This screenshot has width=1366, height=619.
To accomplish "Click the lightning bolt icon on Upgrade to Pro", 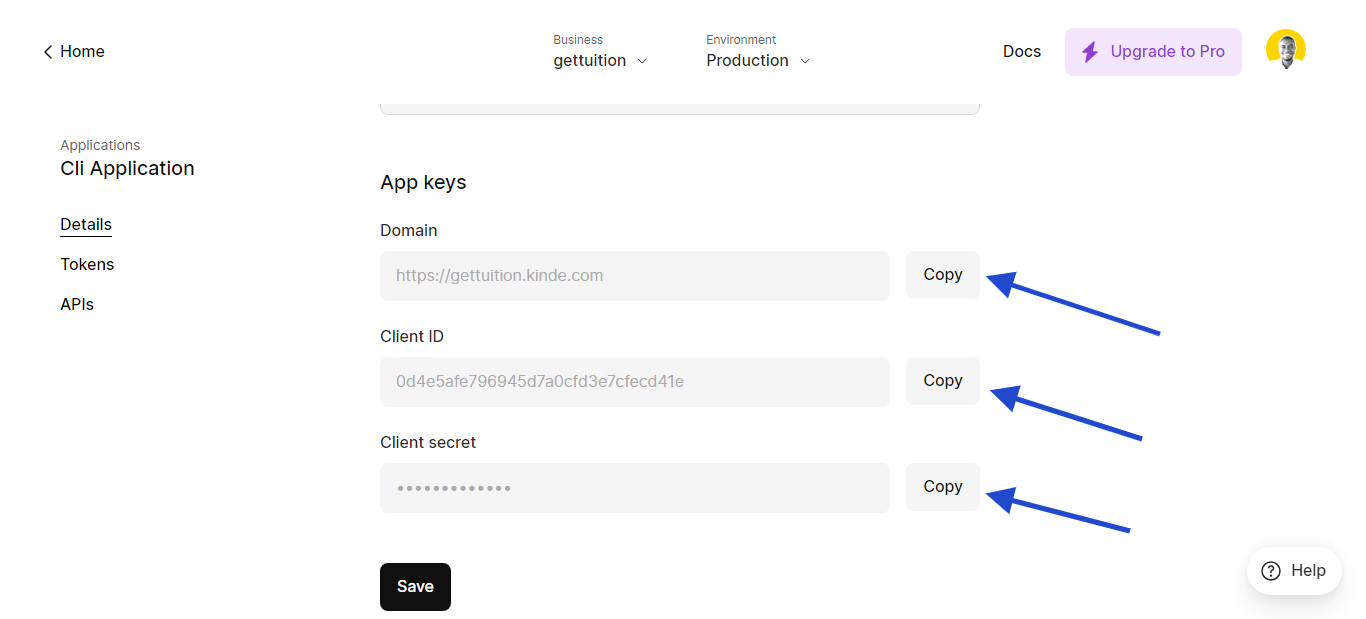I will (x=1090, y=52).
